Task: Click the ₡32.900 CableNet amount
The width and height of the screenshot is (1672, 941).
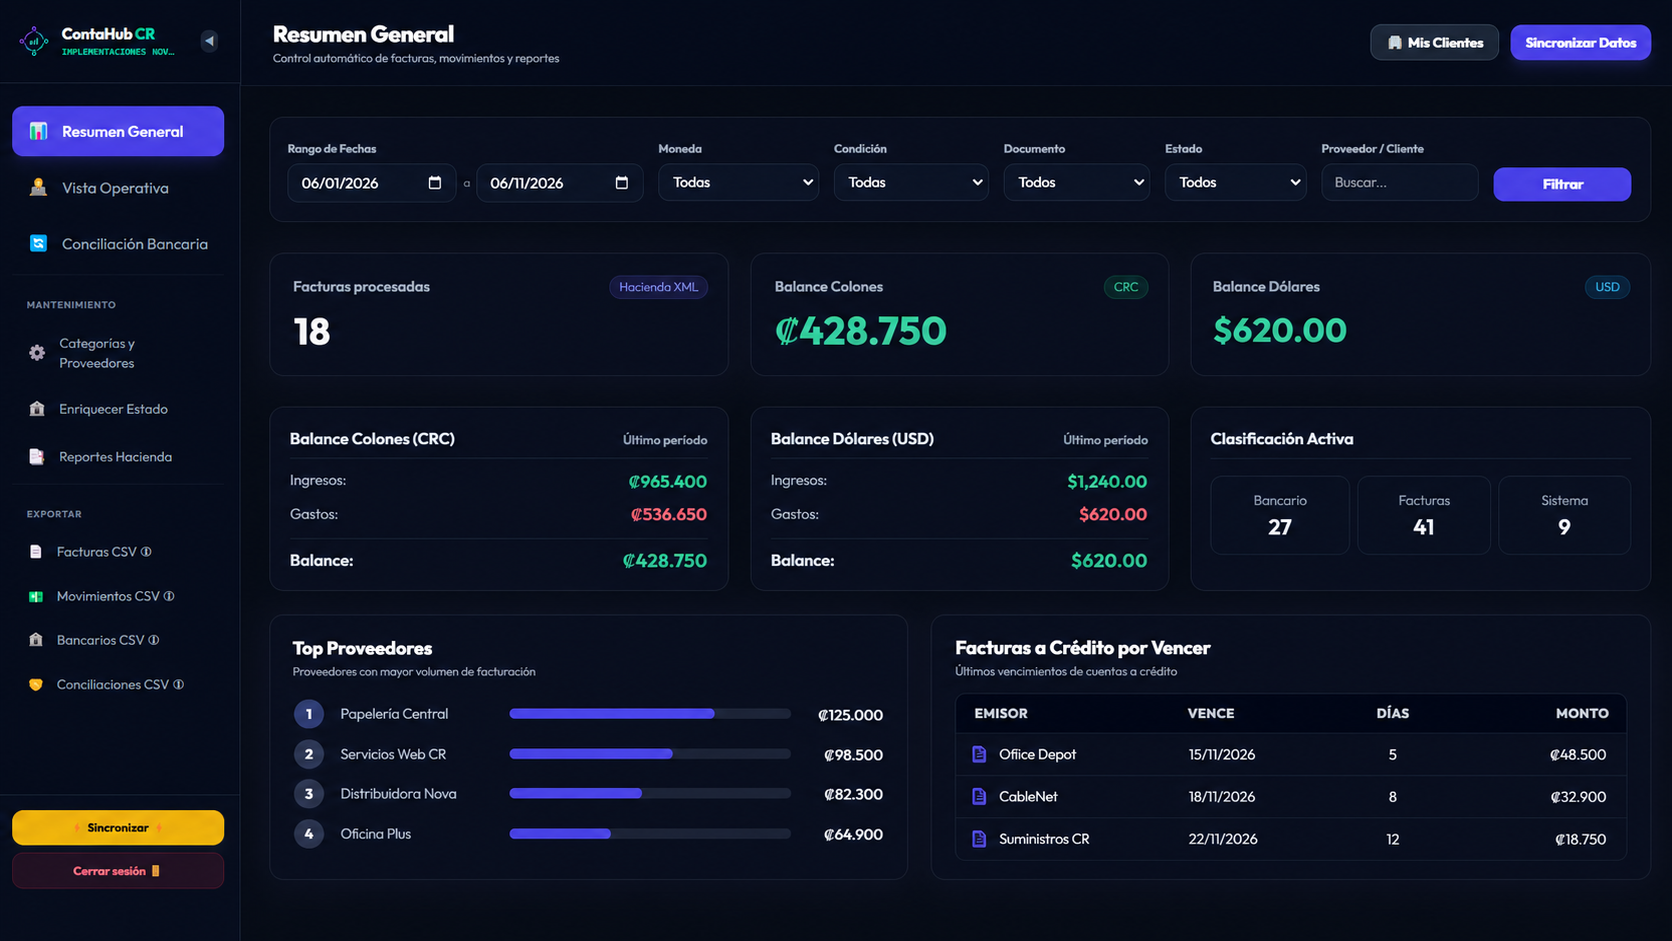Action: 1578,797
